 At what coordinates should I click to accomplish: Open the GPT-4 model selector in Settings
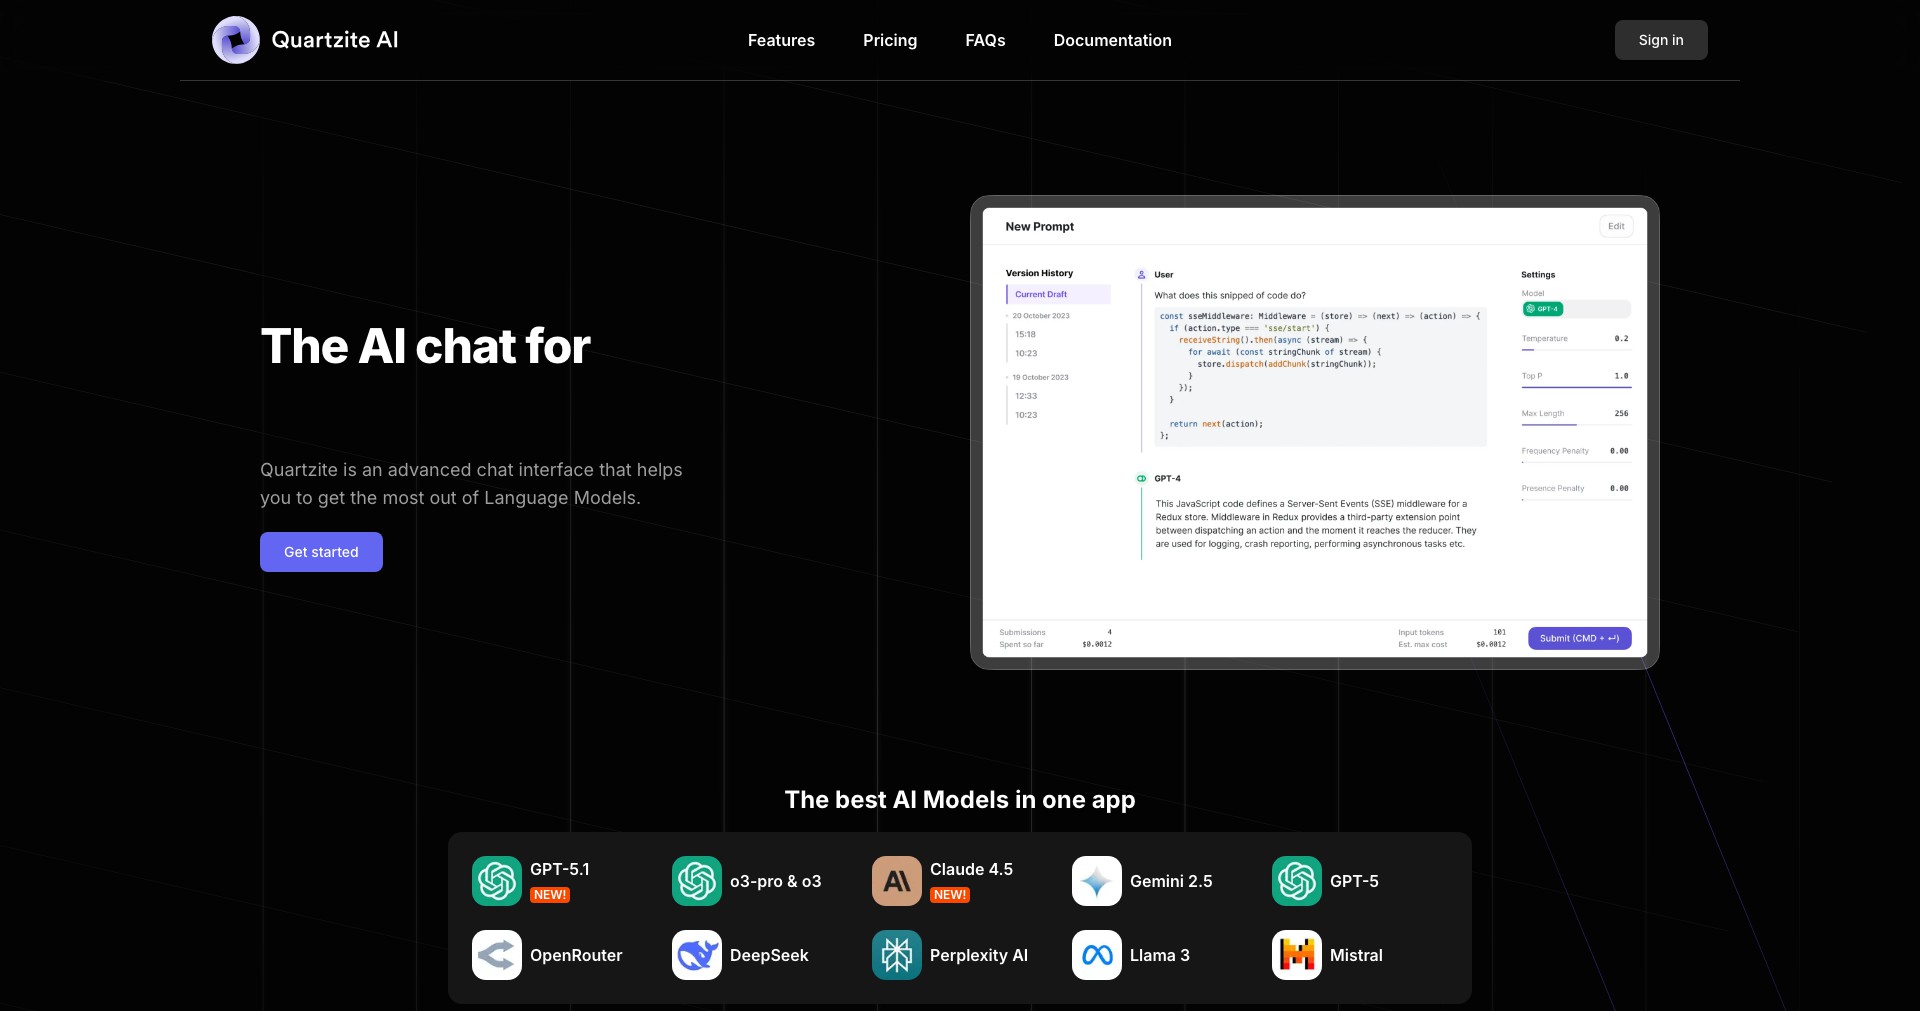pyautogui.click(x=1576, y=309)
